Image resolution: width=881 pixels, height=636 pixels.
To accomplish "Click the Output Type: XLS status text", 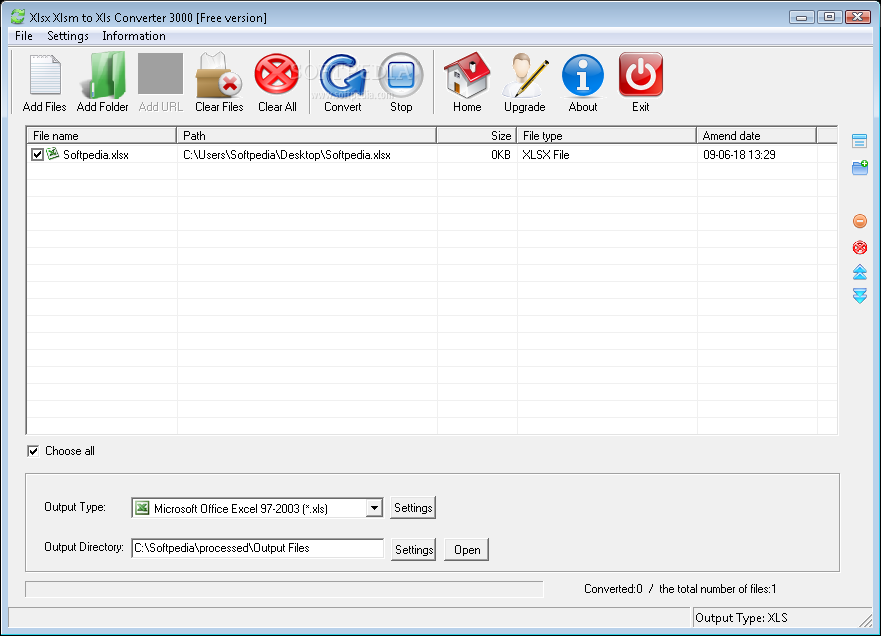I will 741,618.
